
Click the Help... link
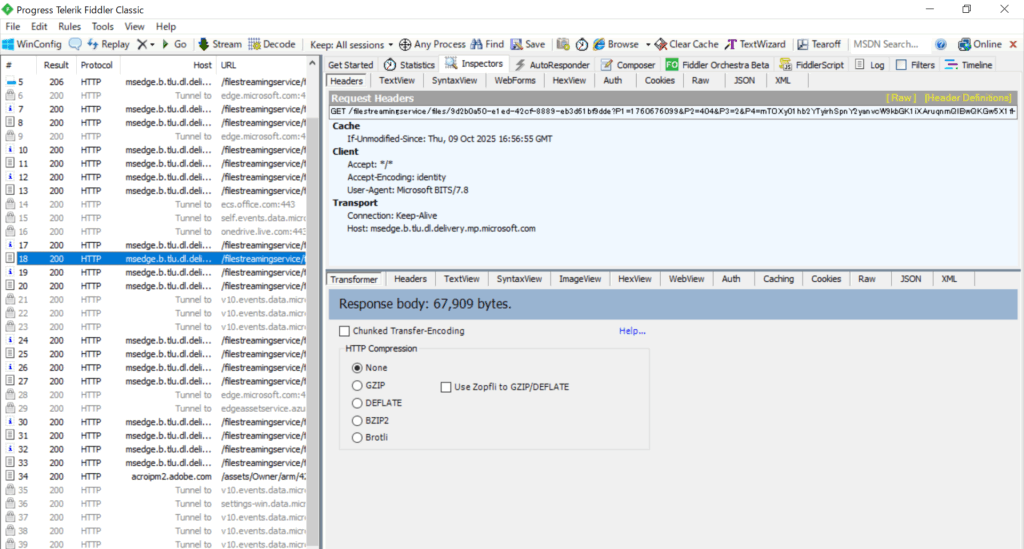click(632, 331)
